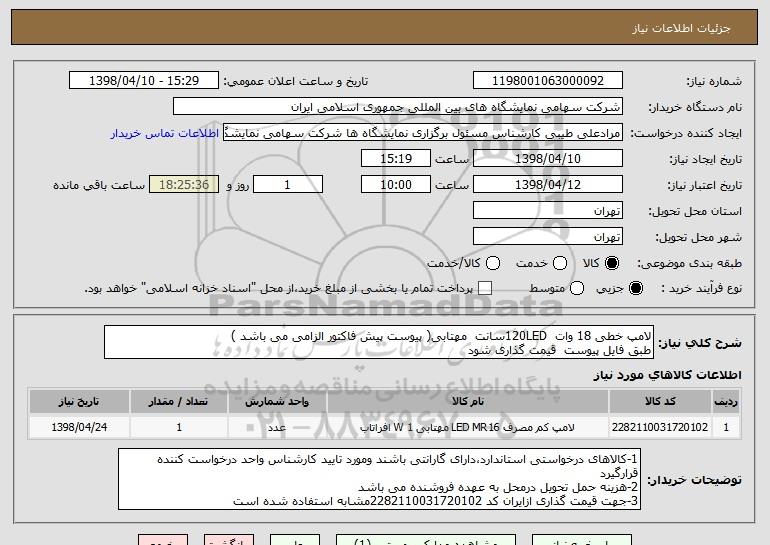
Task: Click the product name cell LED MR16
Action: click(x=468, y=427)
